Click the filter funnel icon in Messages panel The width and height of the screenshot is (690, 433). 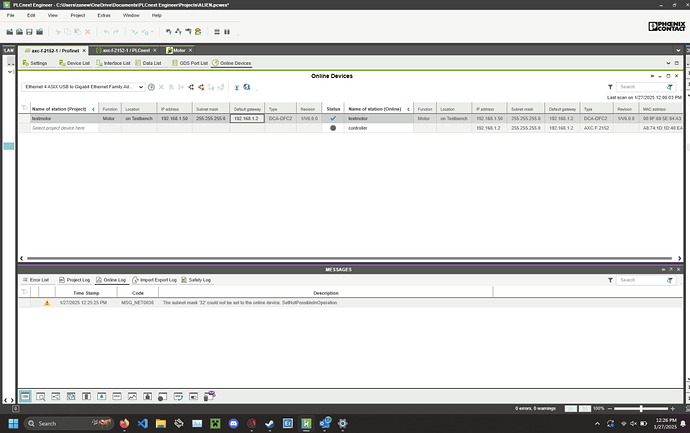click(611, 280)
